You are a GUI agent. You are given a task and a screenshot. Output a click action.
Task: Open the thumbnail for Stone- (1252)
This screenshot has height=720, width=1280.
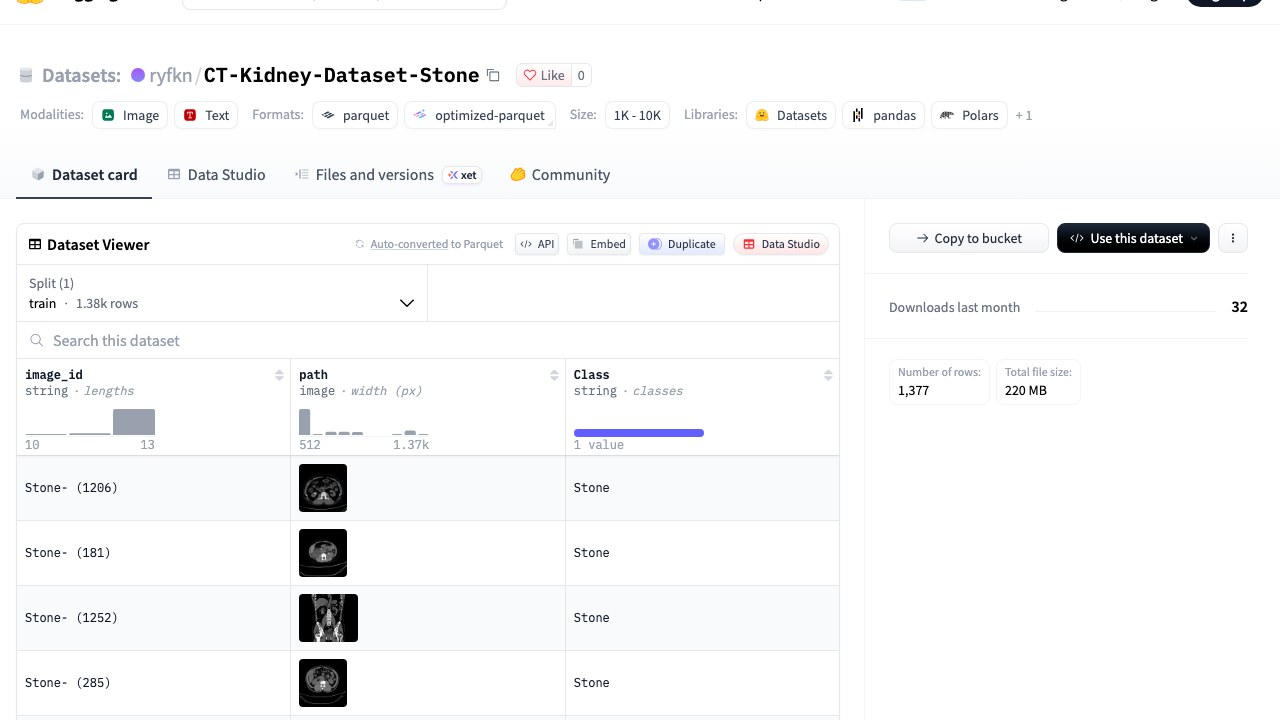(x=328, y=618)
